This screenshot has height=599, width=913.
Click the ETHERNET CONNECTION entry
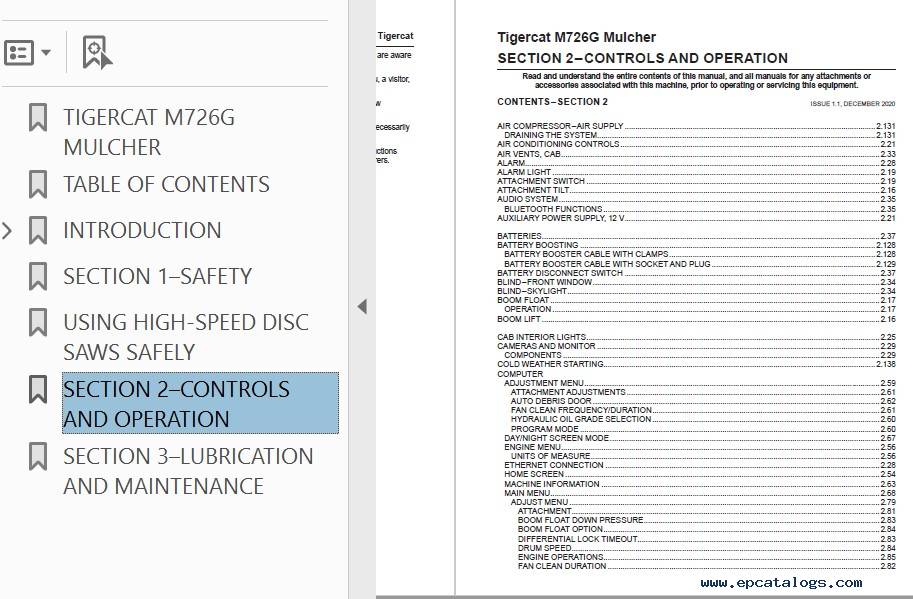[x=700, y=465]
